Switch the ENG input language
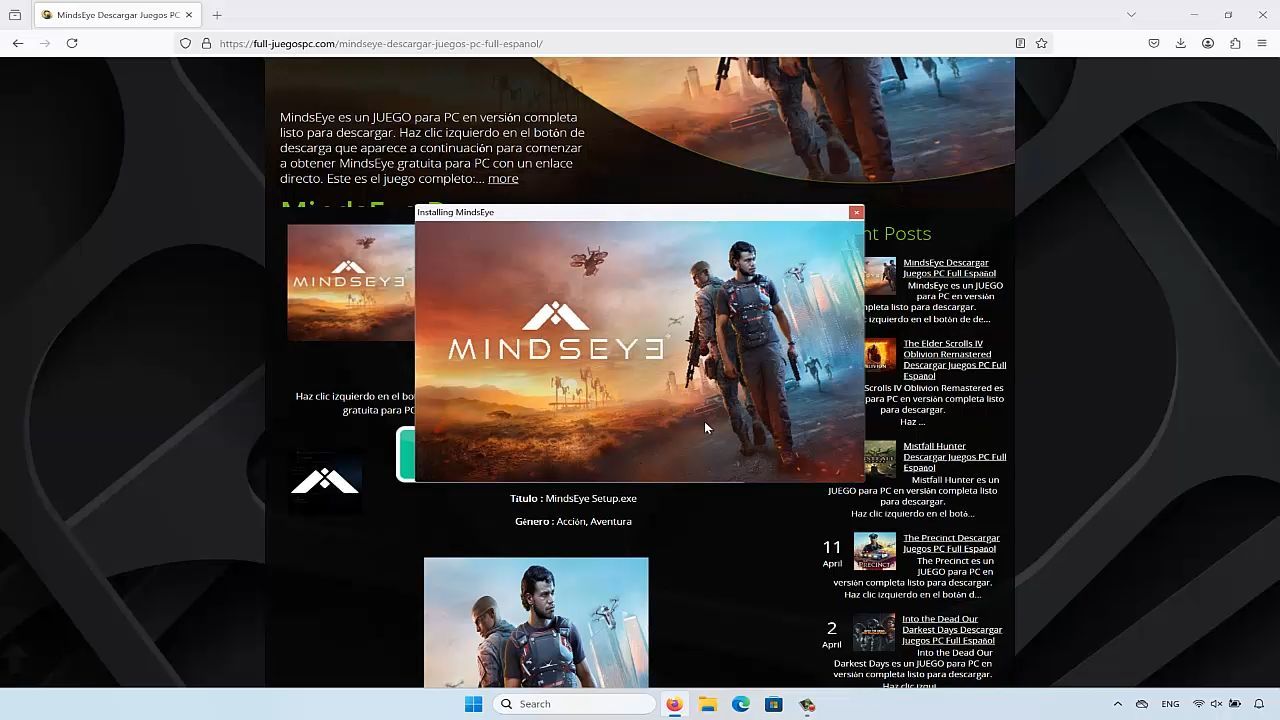 coord(1170,704)
